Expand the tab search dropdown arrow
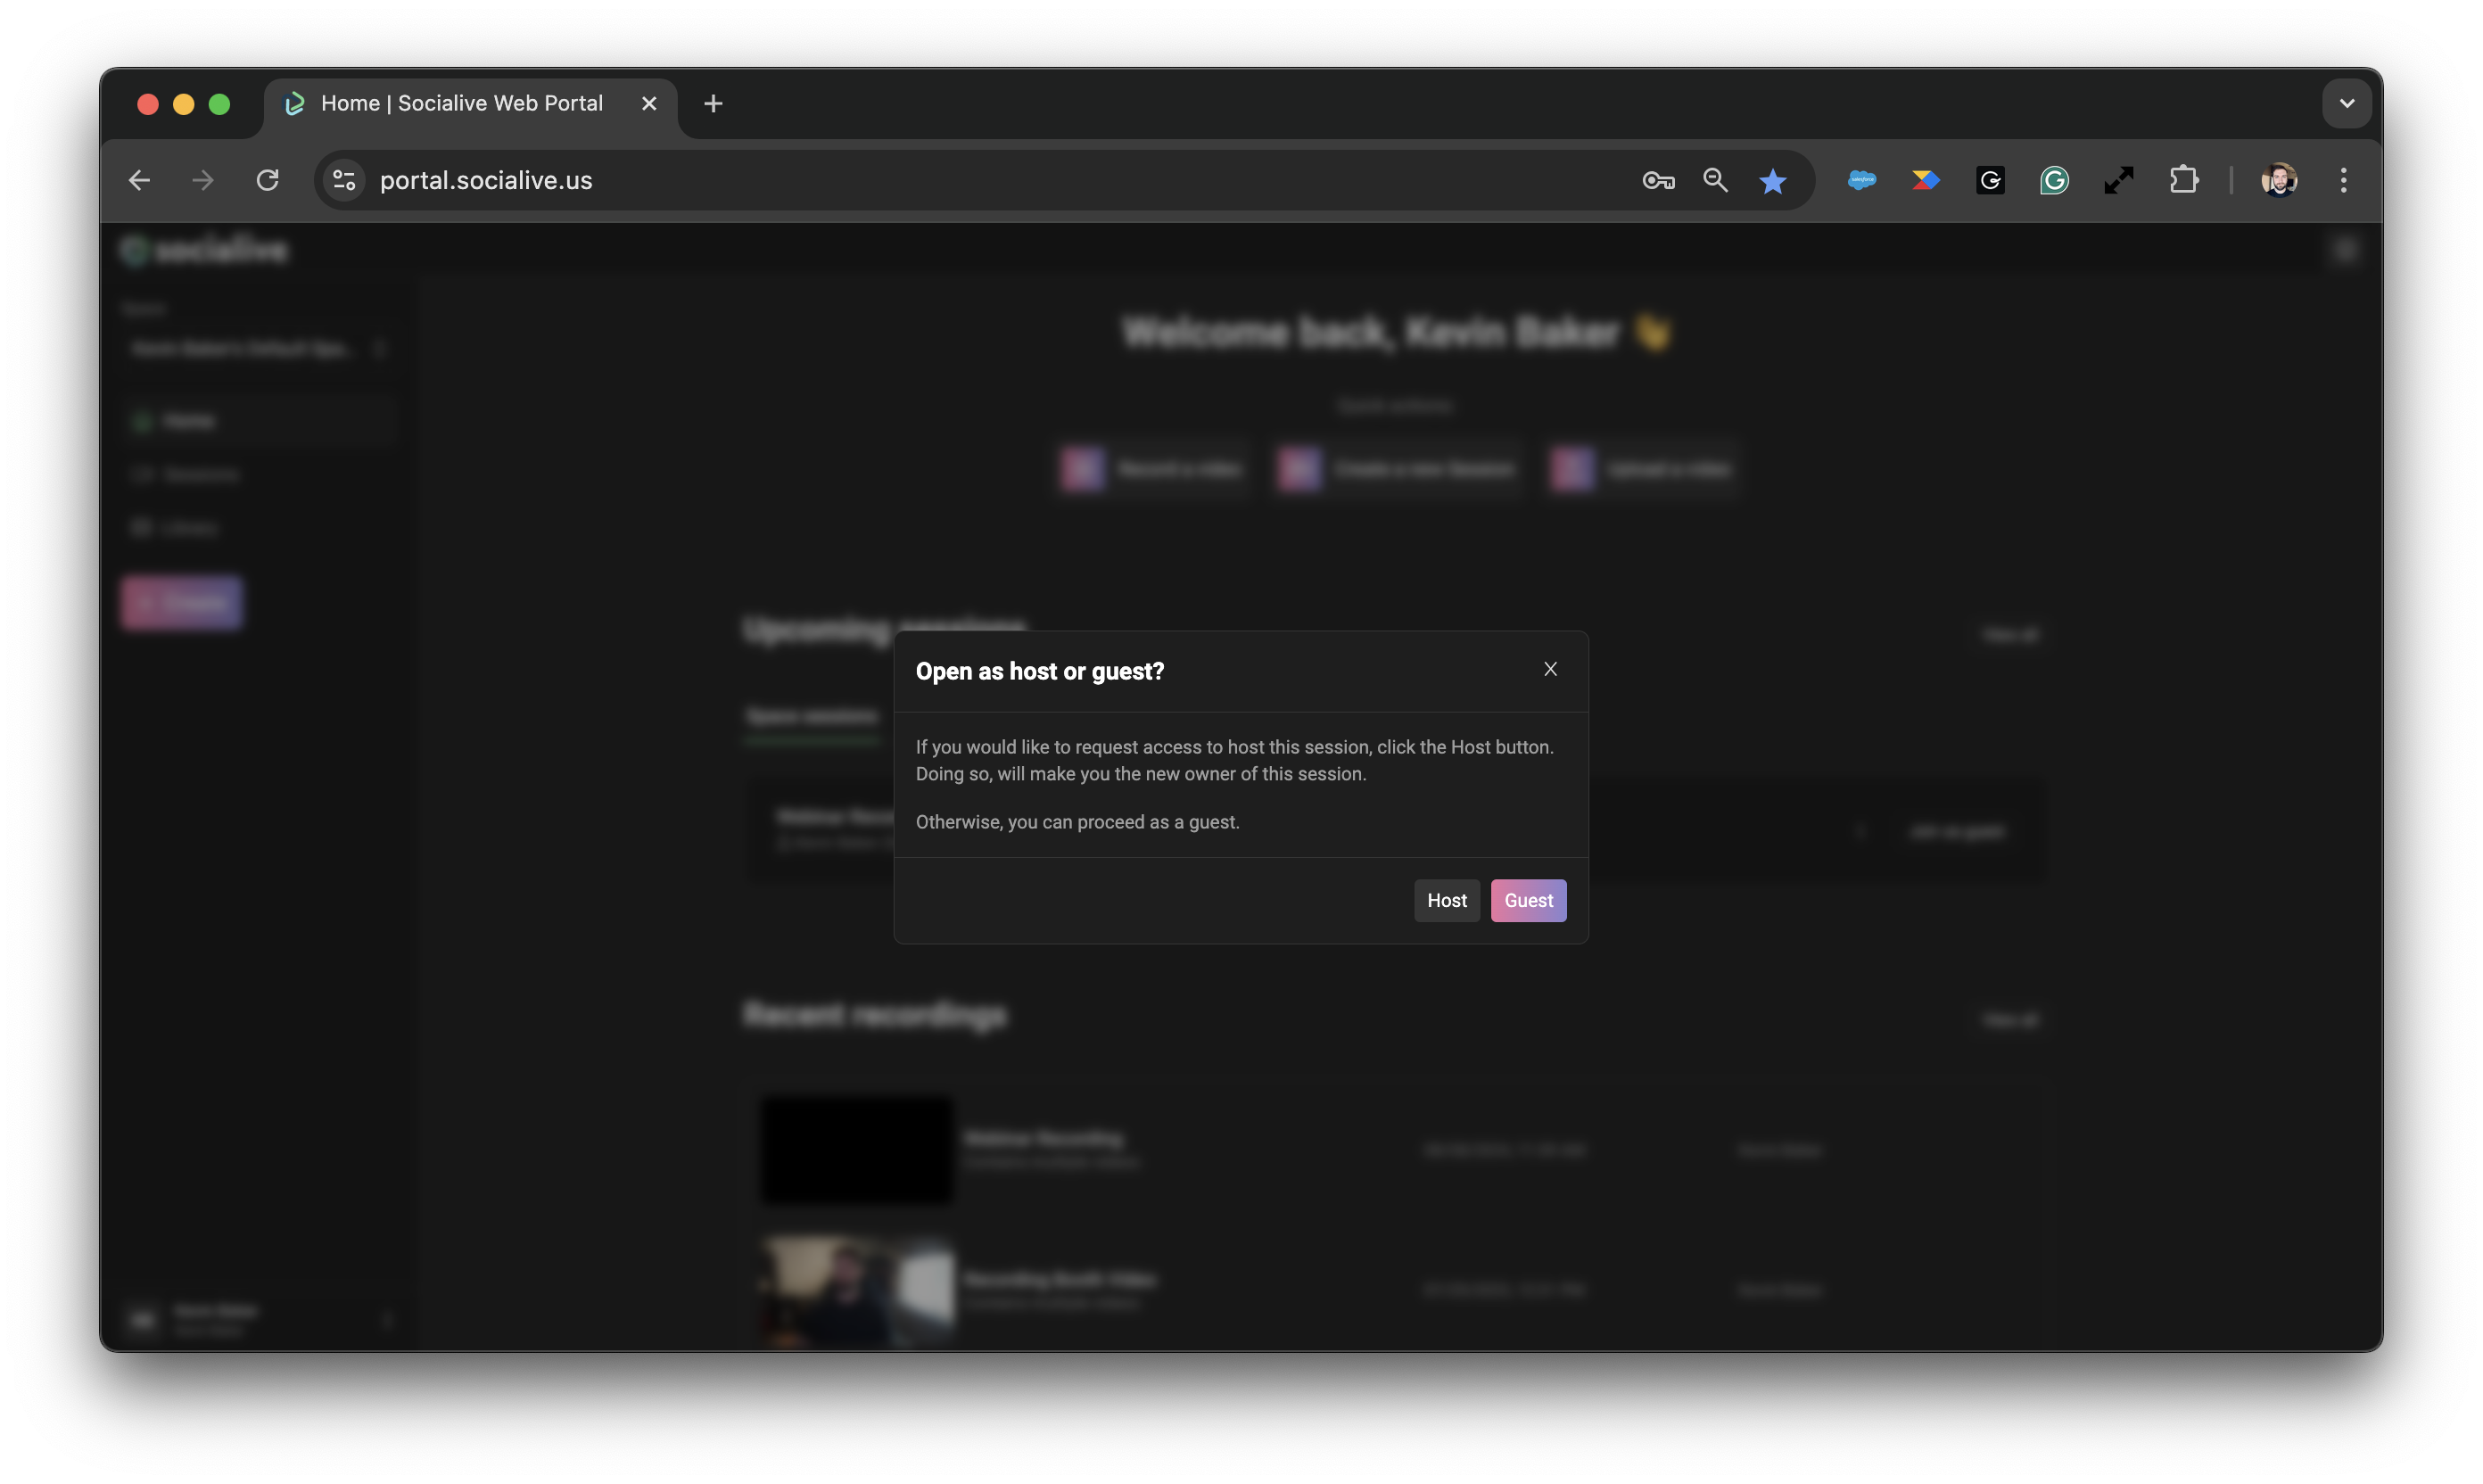The width and height of the screenshot is (2483, 1484). (2346, 103)
